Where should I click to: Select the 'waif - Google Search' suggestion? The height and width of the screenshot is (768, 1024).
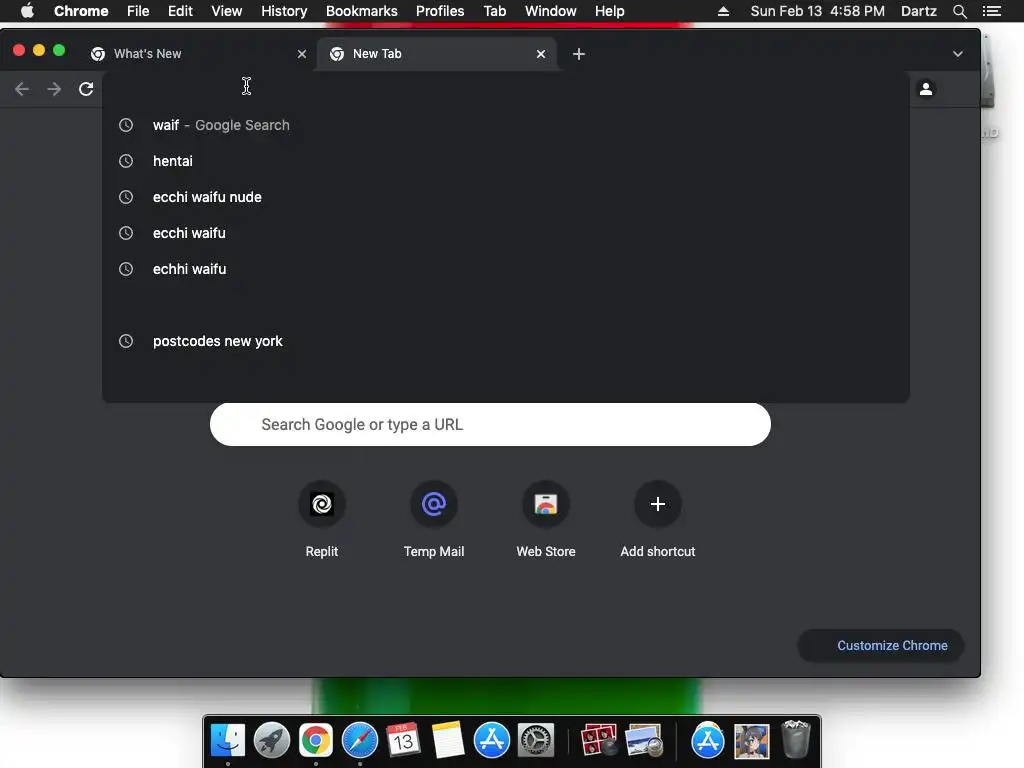pyautogui.click(x=505, y=125)
